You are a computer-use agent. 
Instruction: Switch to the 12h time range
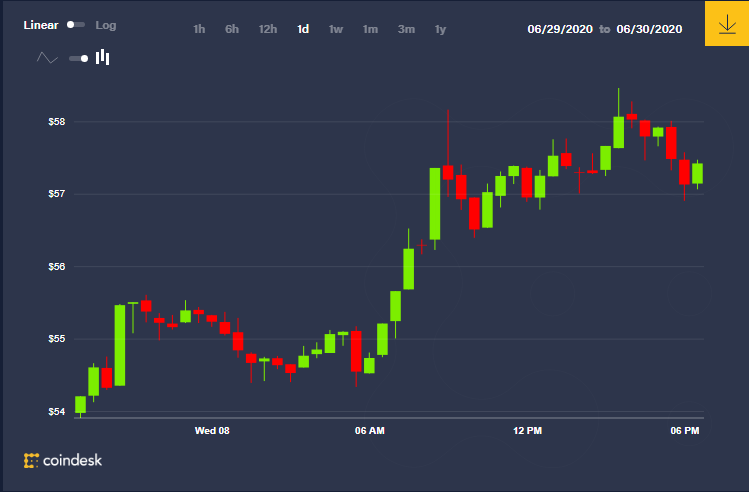pyautogui.click(x=268, y=29)
